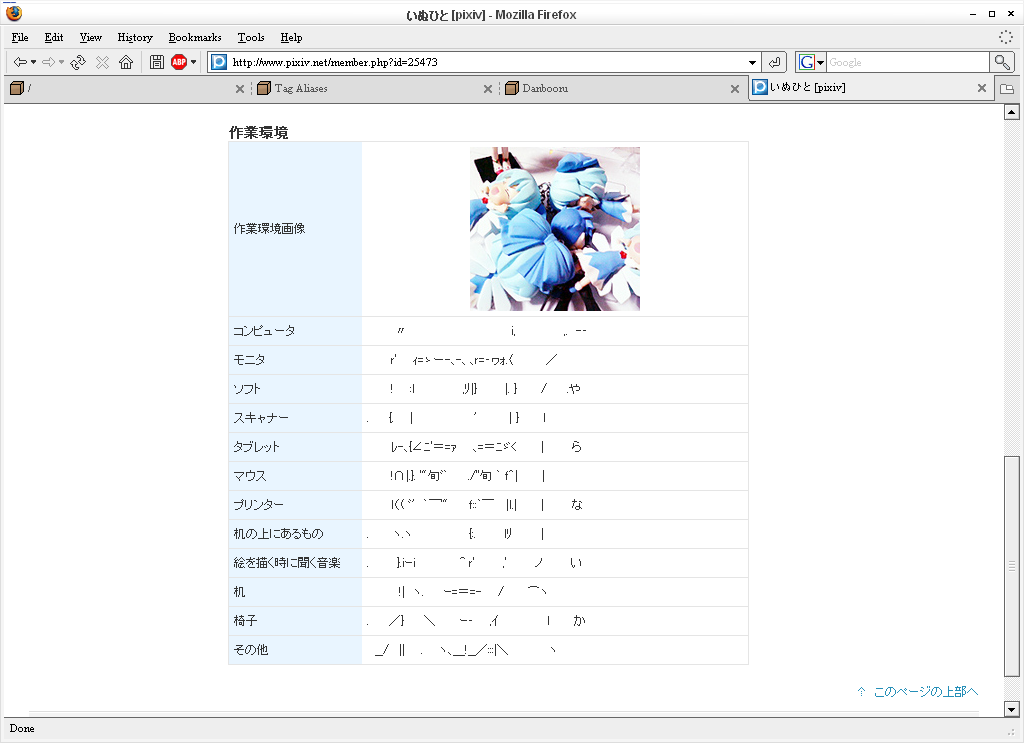Click the workspace photo in the 作業環境画像 row
Viewport: 1024px width, 743px height.
[553, 228]
